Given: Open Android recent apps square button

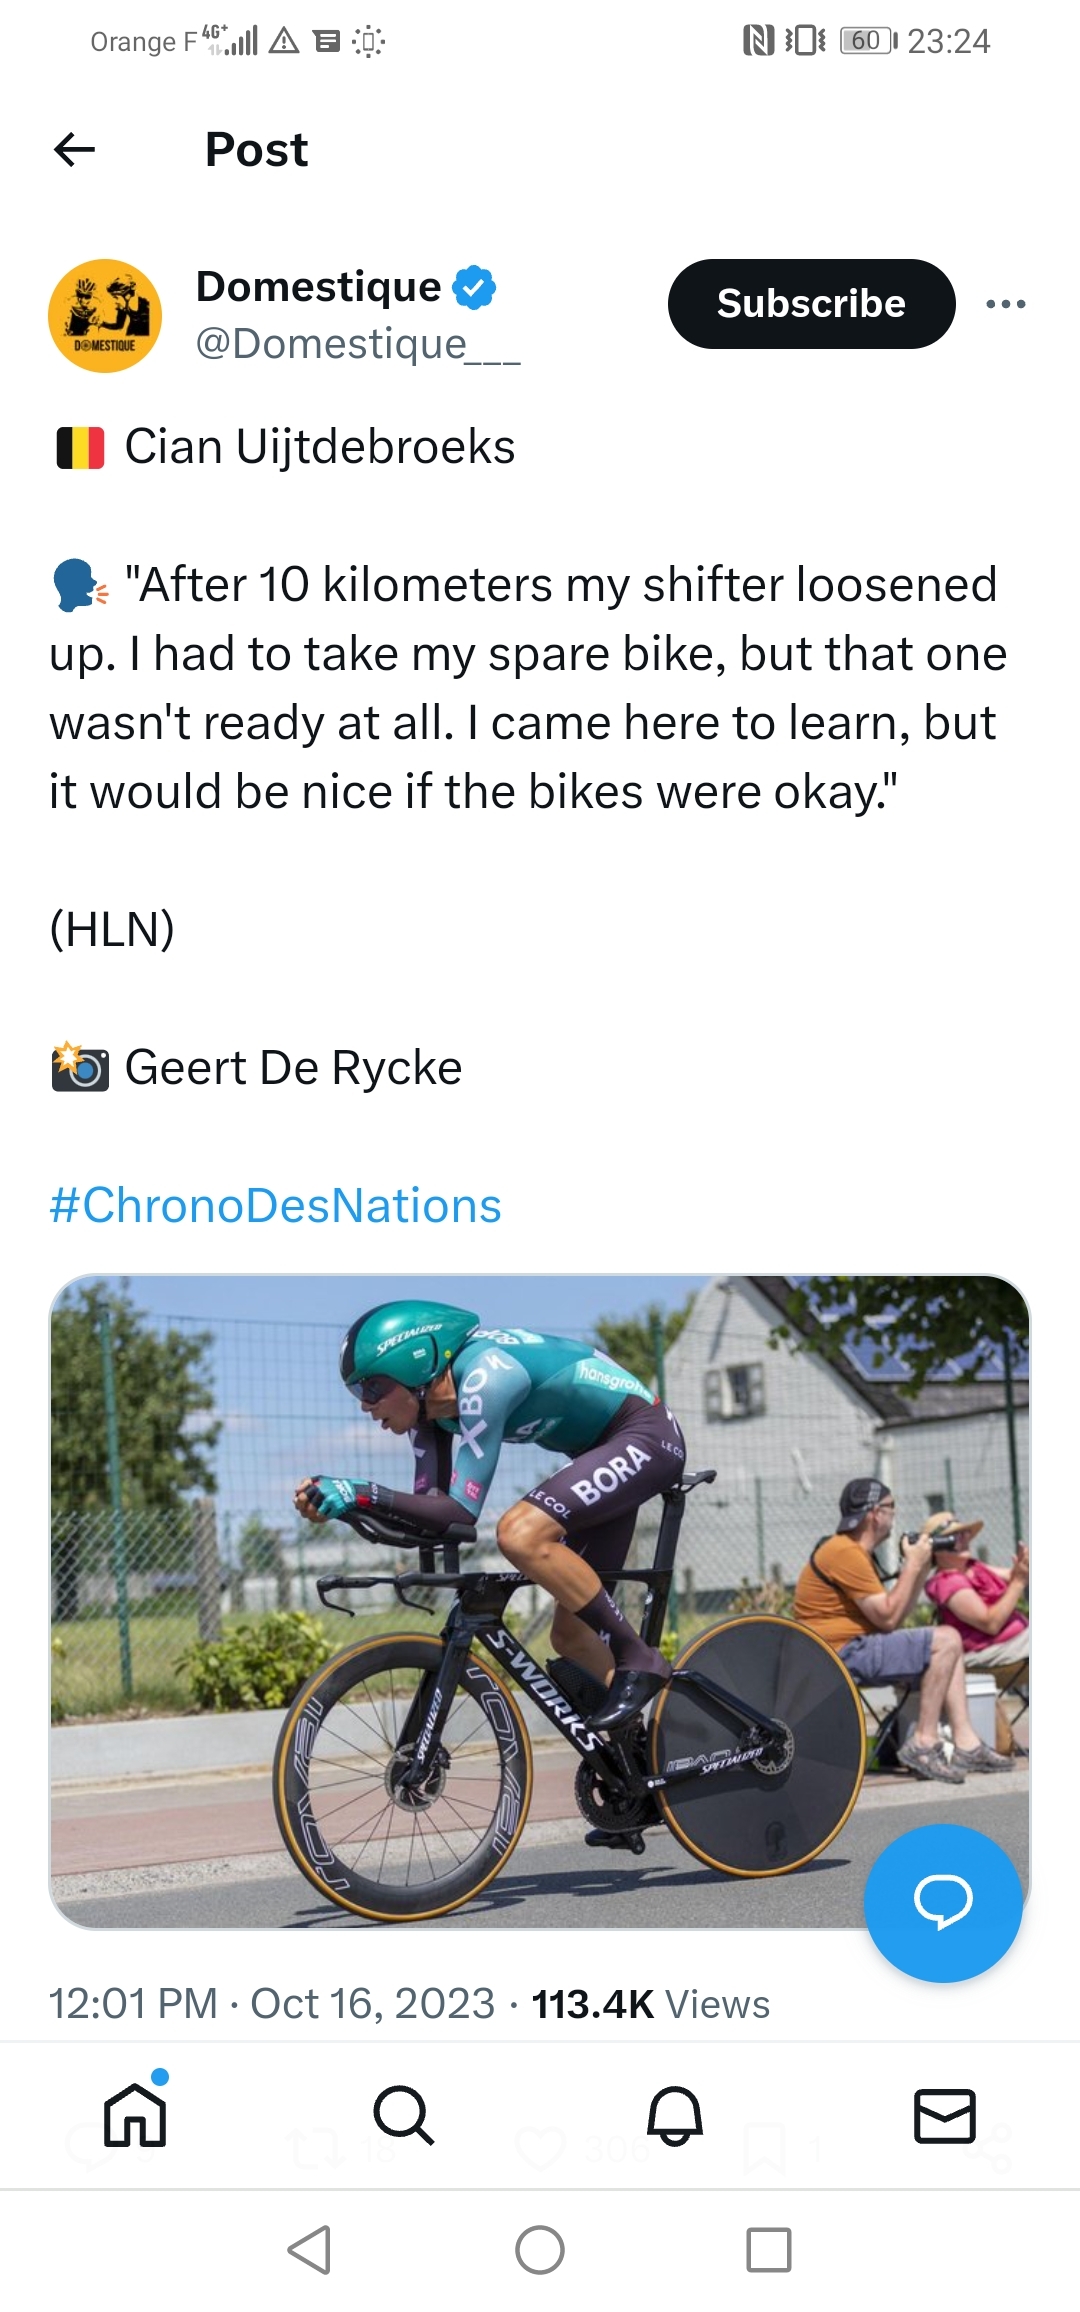Looking at the screenshot, I should (768, 2250).
